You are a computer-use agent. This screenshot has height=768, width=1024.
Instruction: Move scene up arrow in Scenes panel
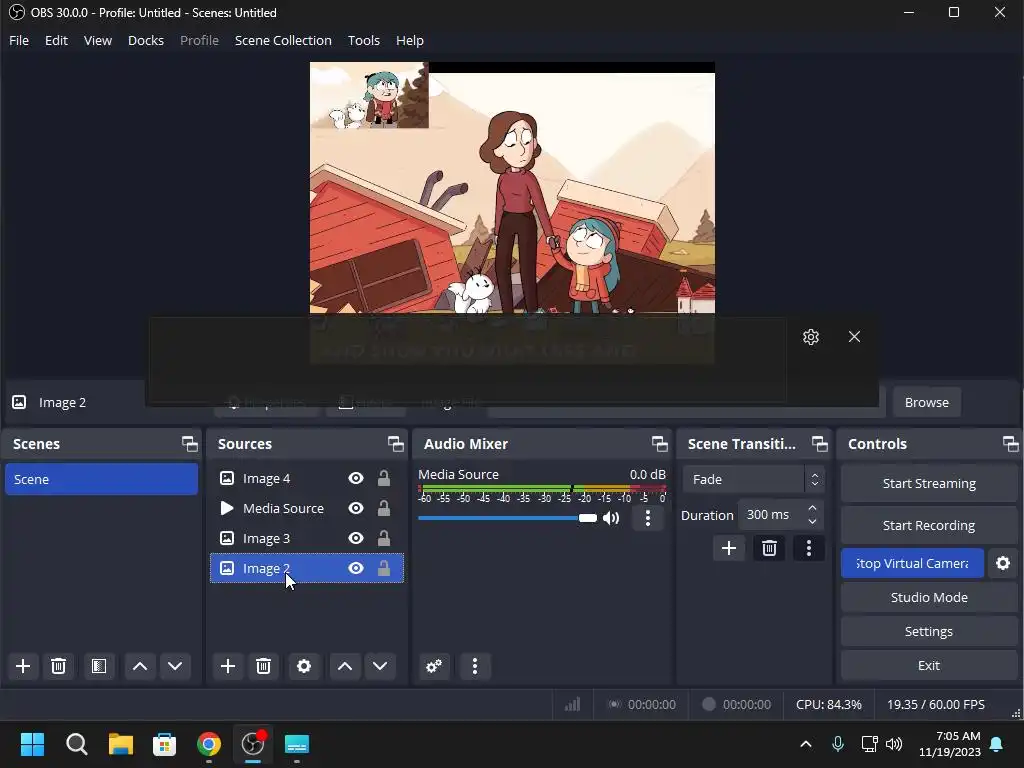tap(140, 666)
